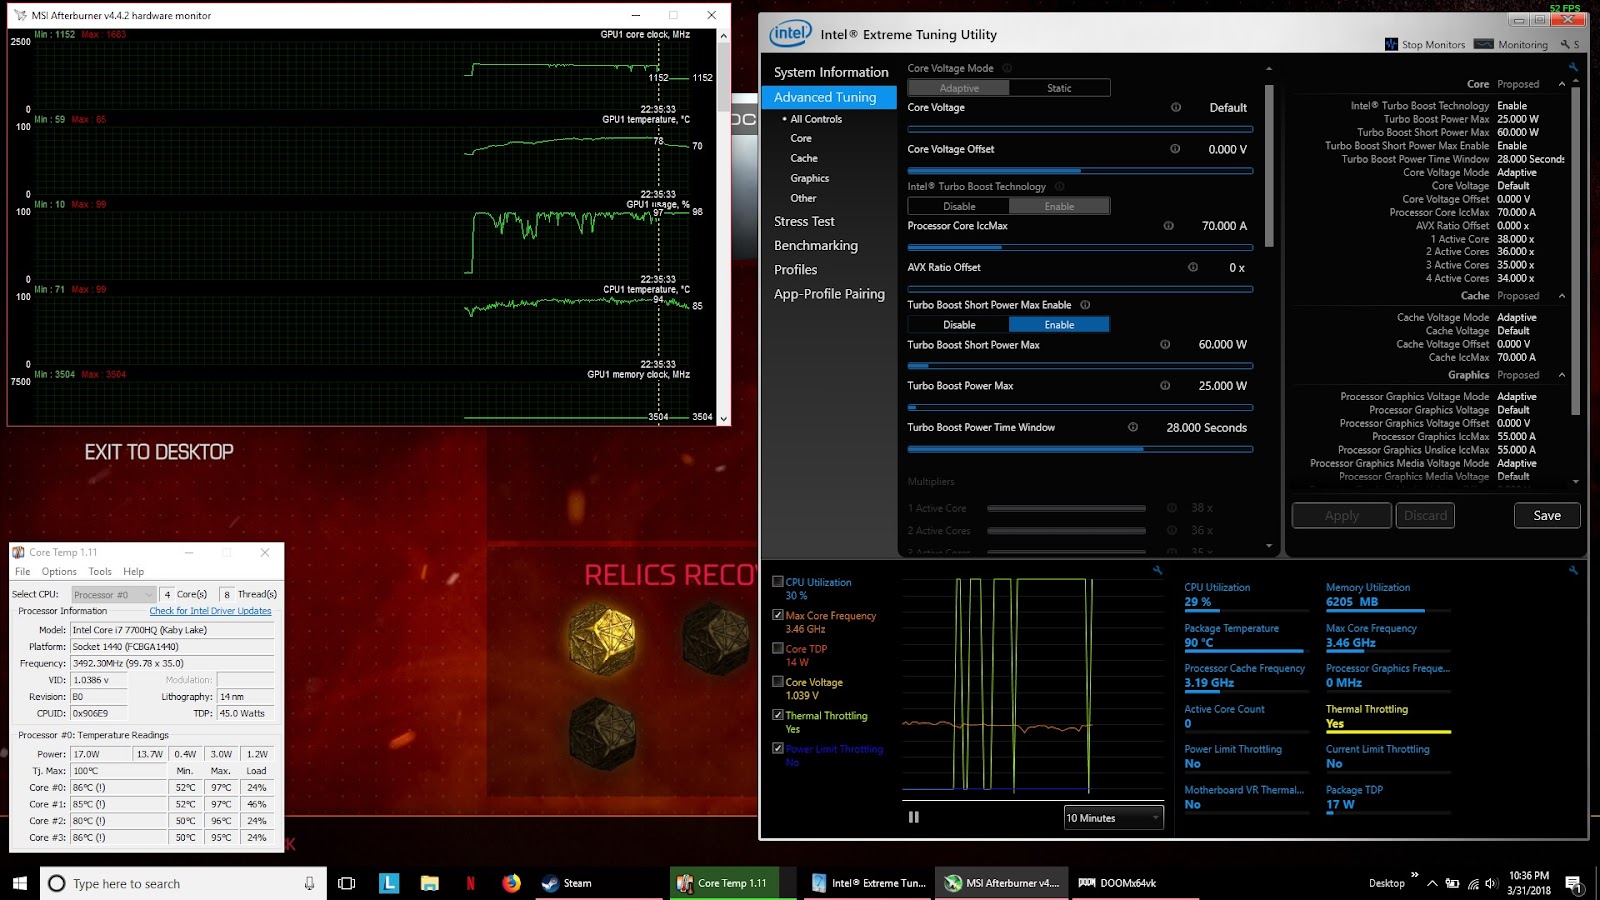The height and width of the screenshot is (900, 1600).
Task: Open the Core Temp Tools menu
Action: pos(100,572)
